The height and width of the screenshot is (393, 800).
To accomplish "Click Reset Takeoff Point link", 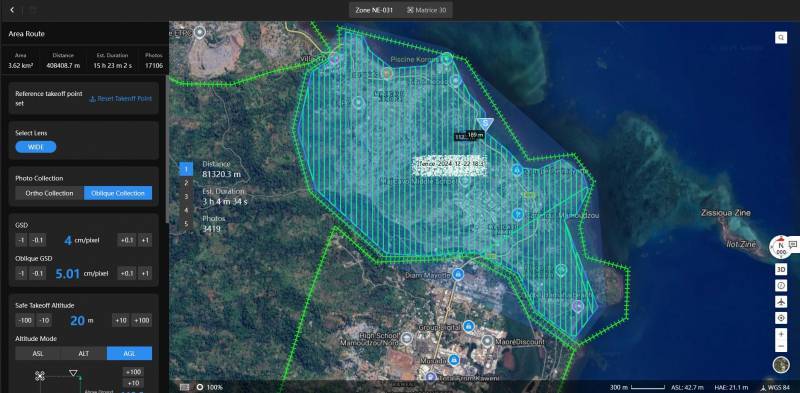I will (x=120, y=99).
